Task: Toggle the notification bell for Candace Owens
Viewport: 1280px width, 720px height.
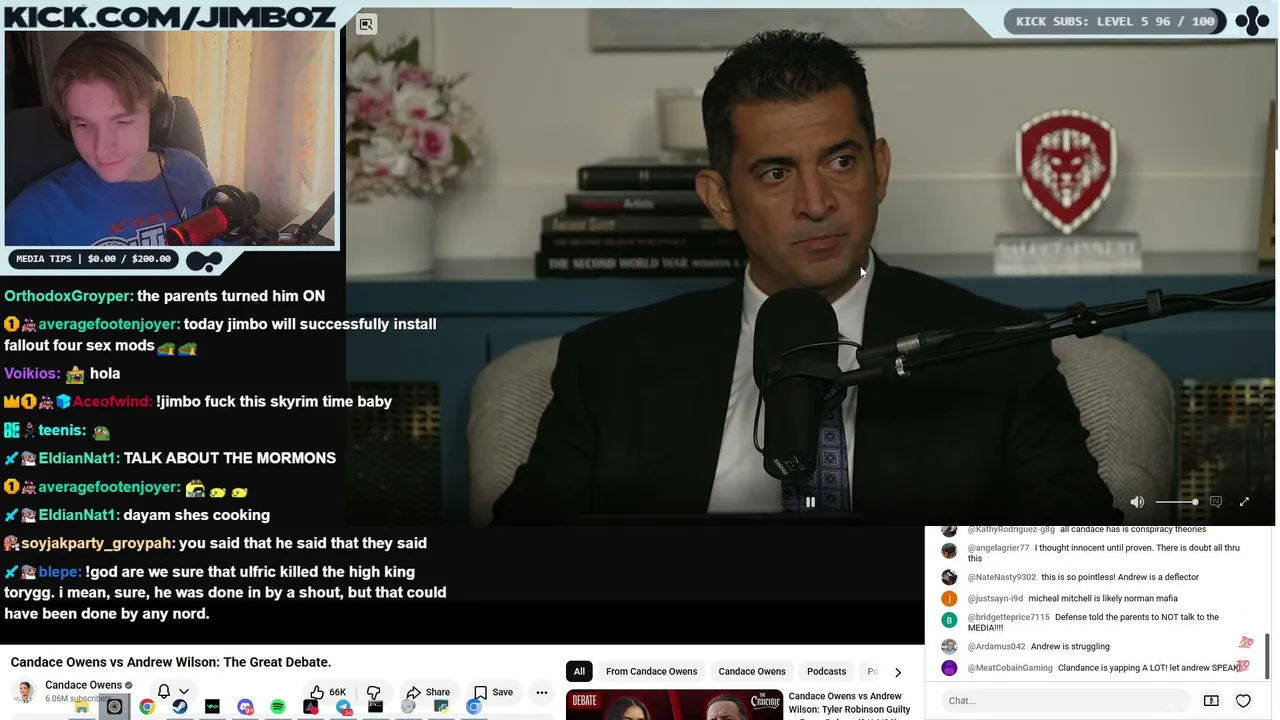Action: (x=164, y=692)
